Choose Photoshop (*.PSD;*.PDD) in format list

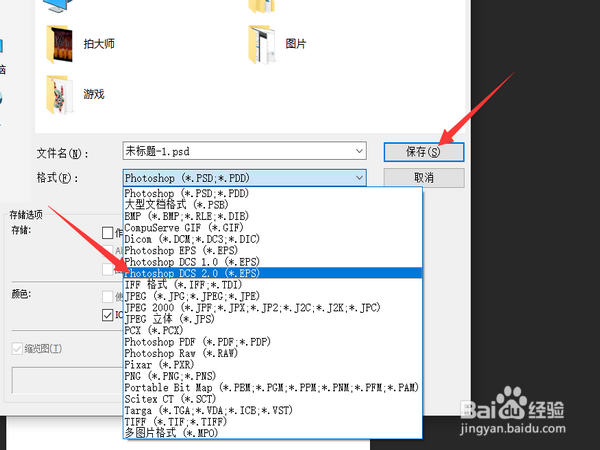(x=273, y=193)
